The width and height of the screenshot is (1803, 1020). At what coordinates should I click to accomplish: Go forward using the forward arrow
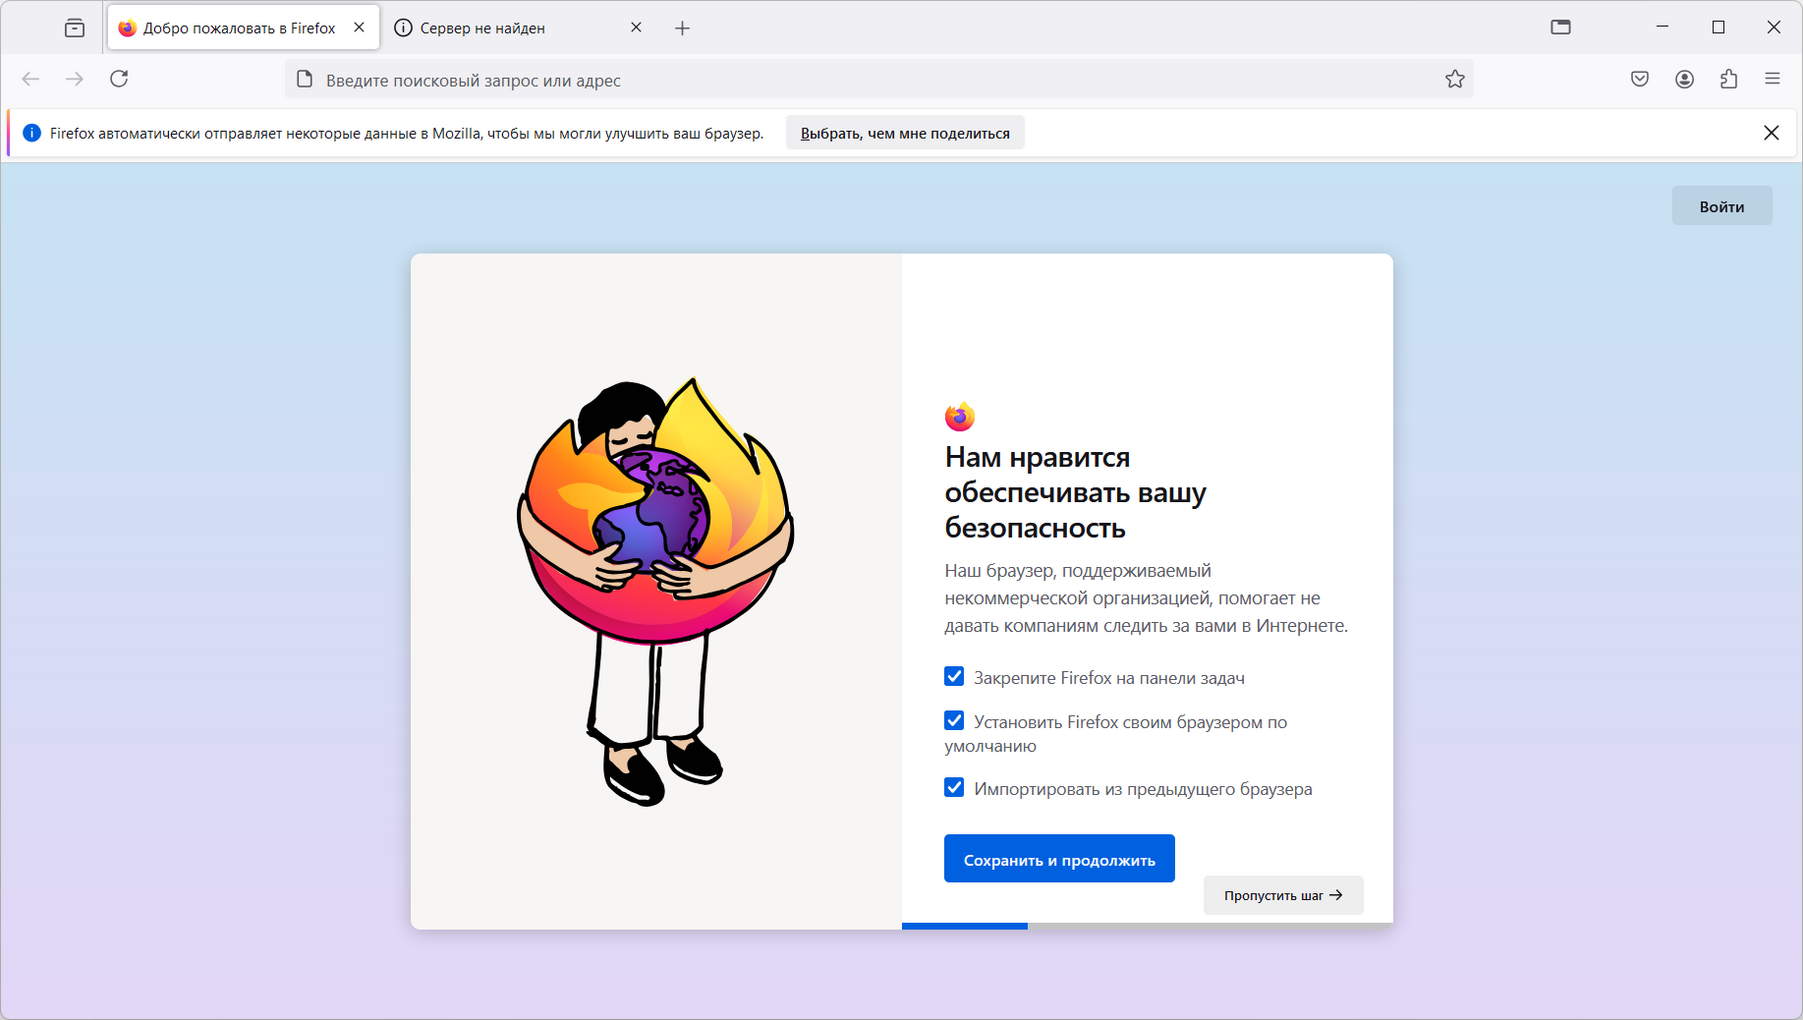point(75,79)
